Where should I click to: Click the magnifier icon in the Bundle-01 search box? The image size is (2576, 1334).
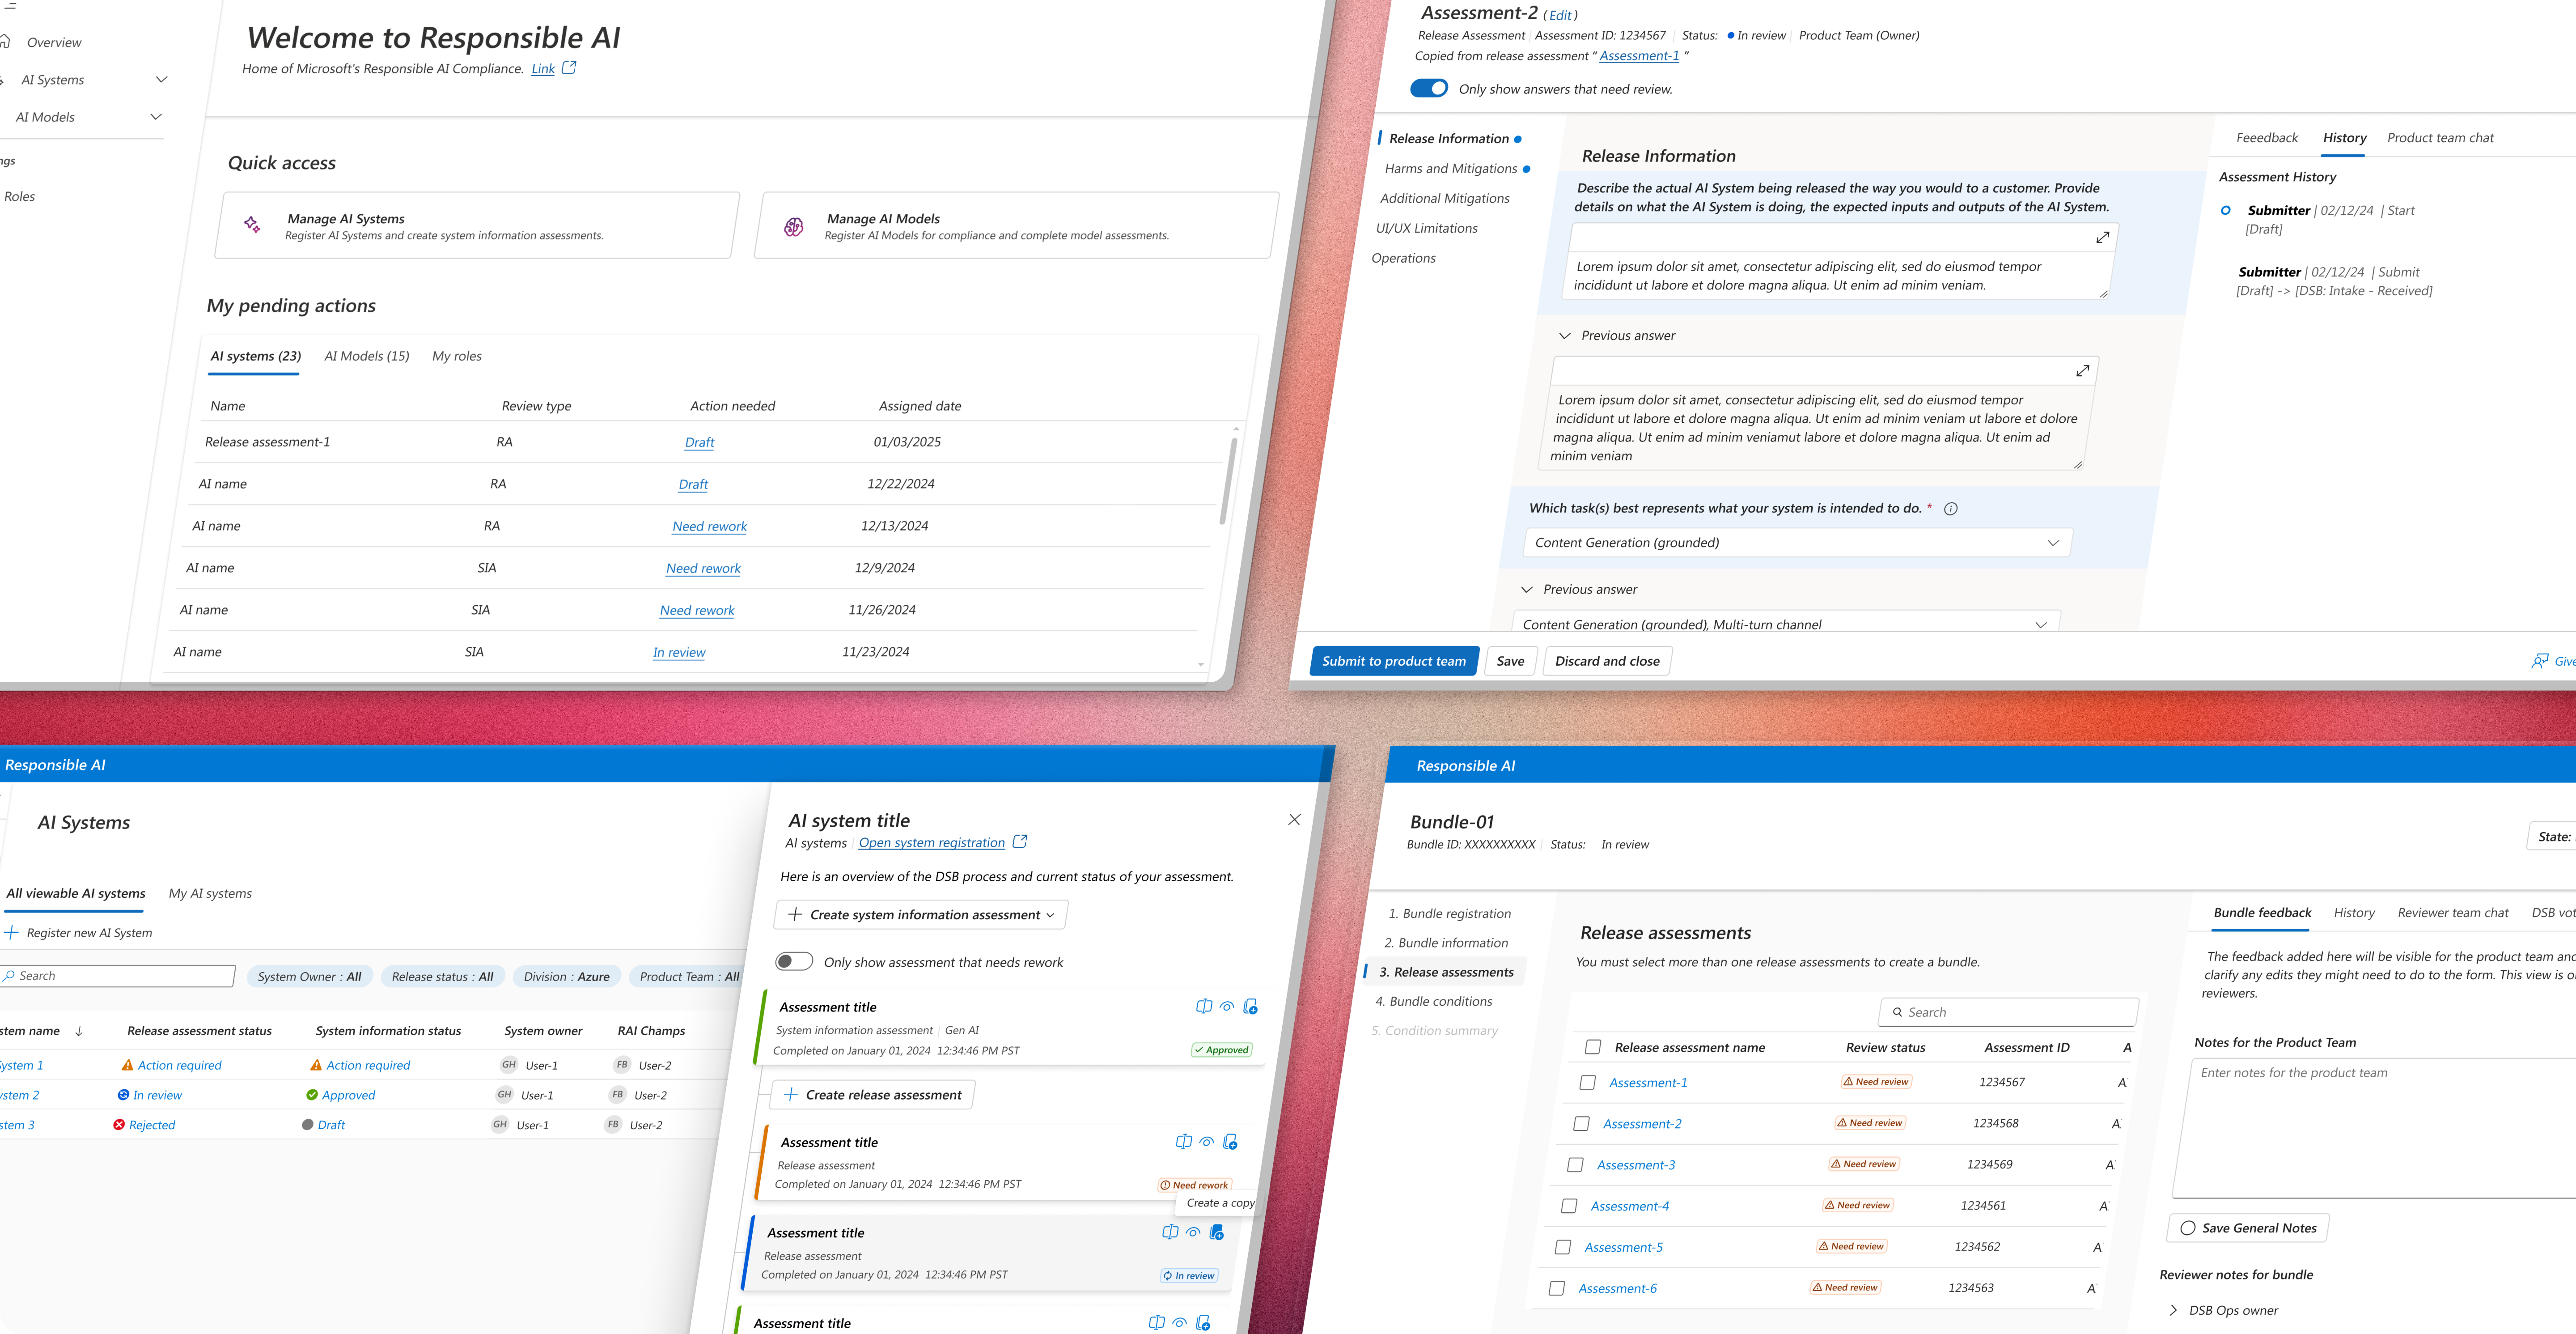click(x=1897, y=1012)
